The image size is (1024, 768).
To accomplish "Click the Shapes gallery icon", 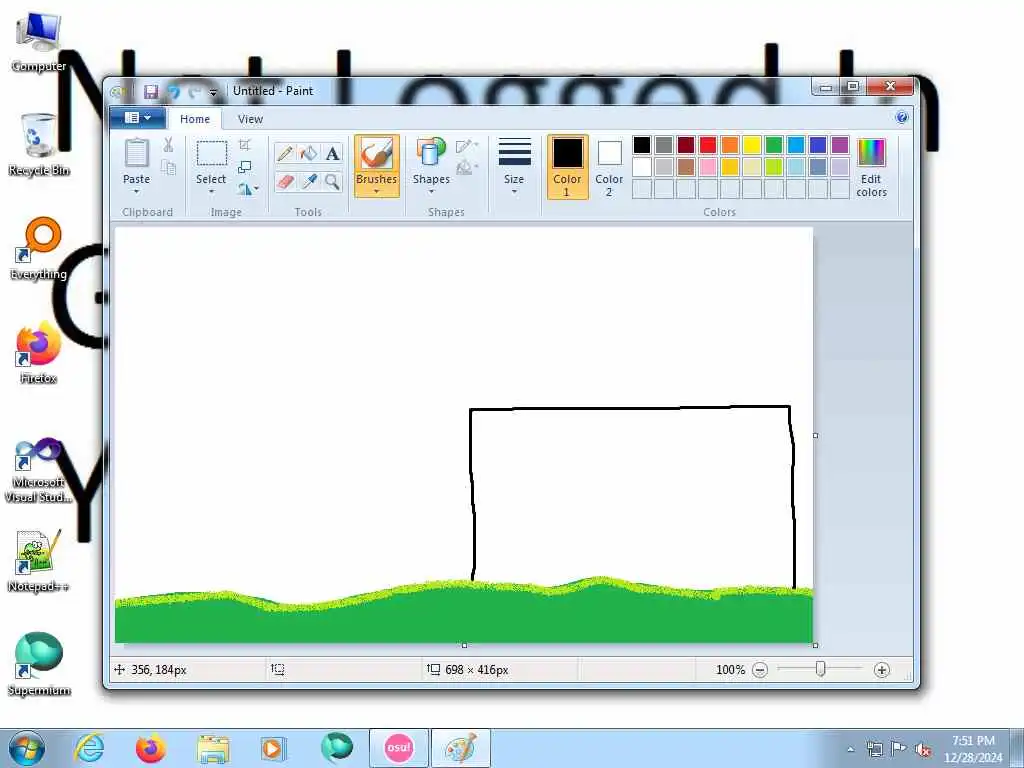I will tap(431, 153).
